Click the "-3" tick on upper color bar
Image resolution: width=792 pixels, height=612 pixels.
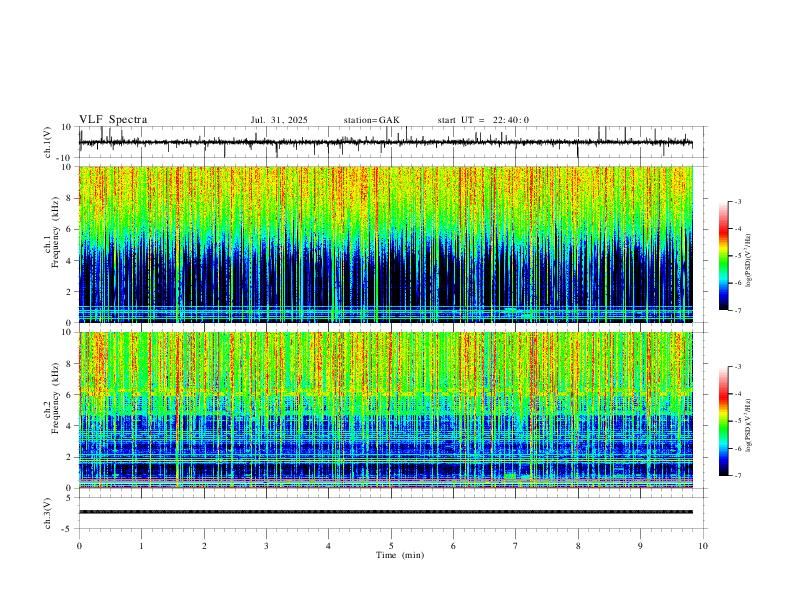click(737, 201)
